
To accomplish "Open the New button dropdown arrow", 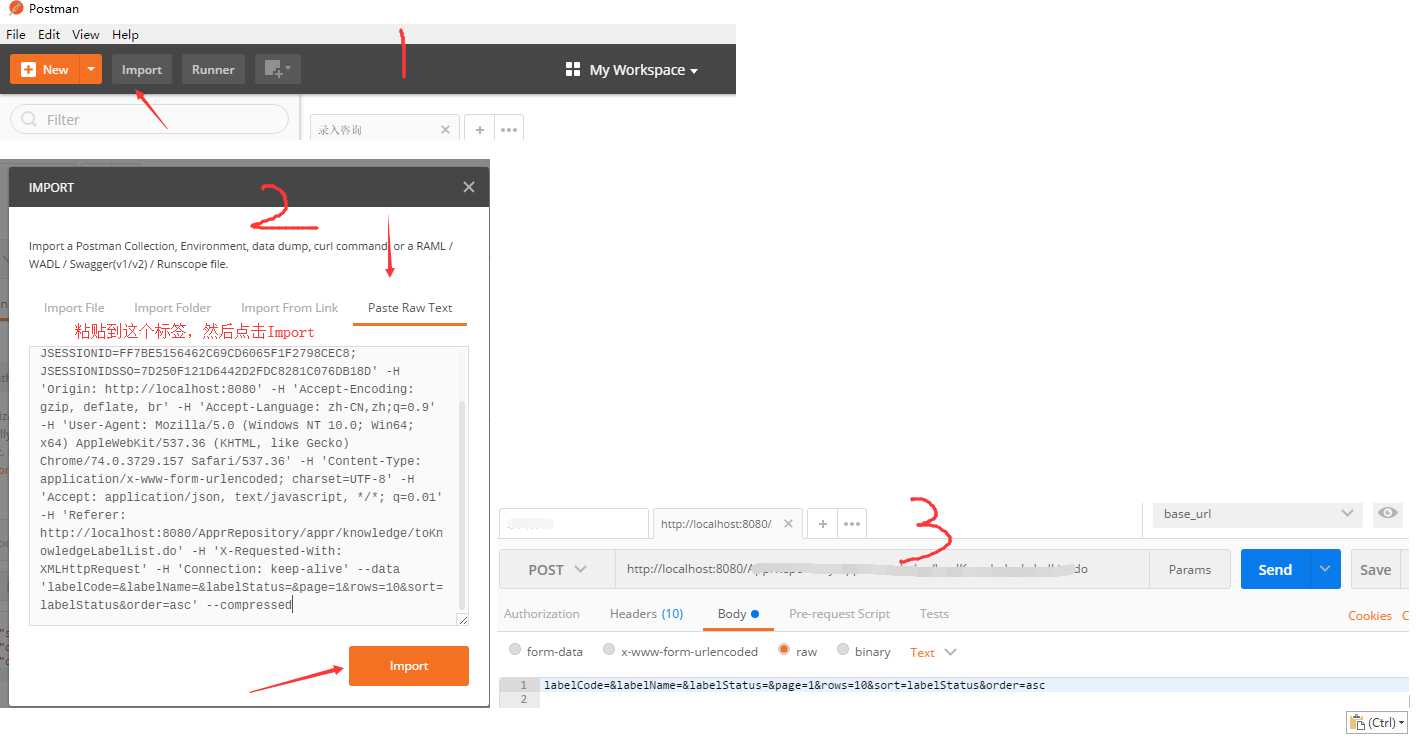I will (x=91, y=70).
